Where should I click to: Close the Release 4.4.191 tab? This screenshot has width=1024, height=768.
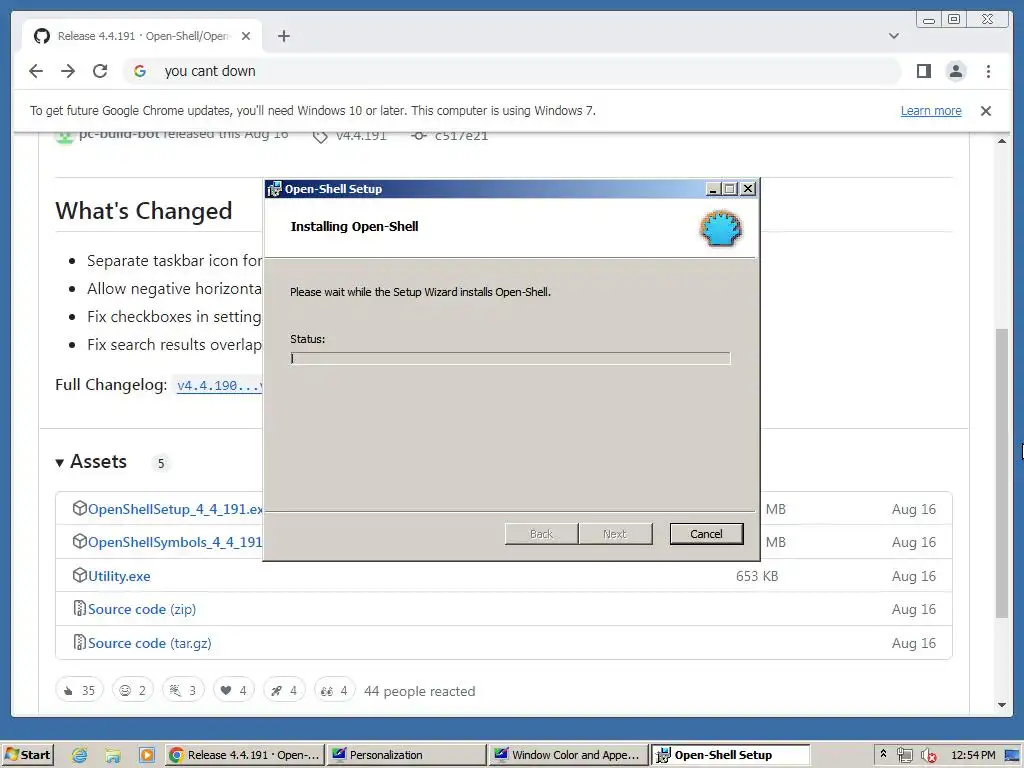pos(246,36)
